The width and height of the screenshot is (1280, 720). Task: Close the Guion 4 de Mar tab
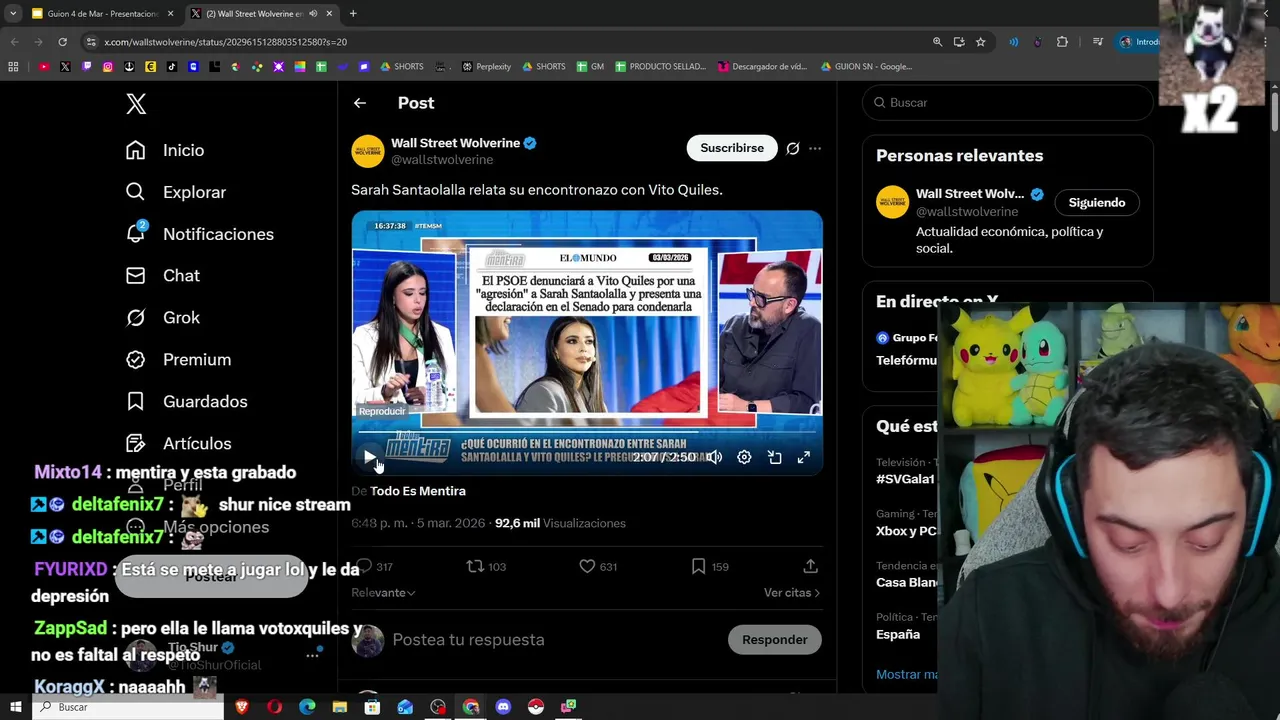[x=171, y=14]
